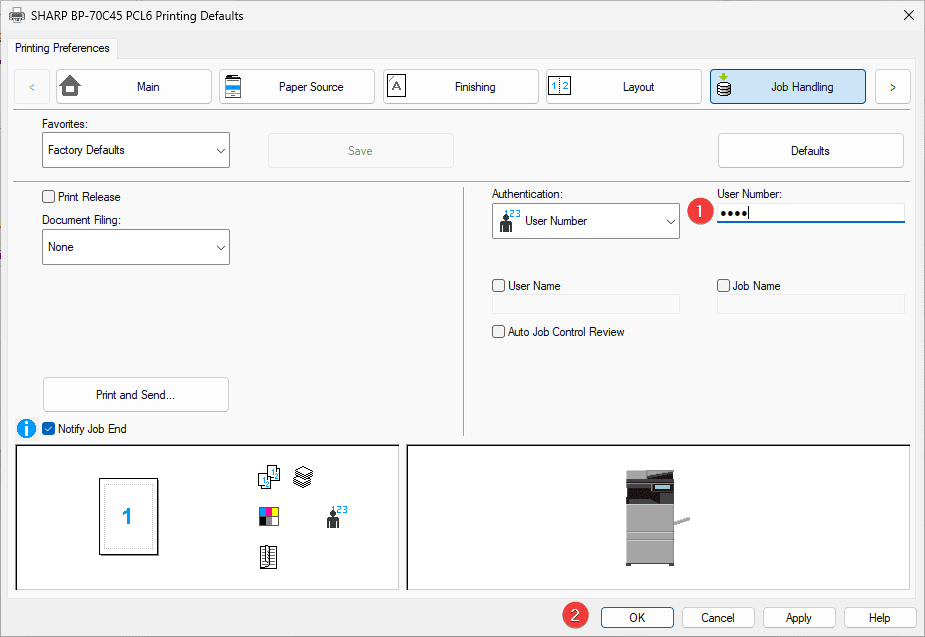Expand the Document Filing dropdown

pyautogui.click(x=136, y=247)
